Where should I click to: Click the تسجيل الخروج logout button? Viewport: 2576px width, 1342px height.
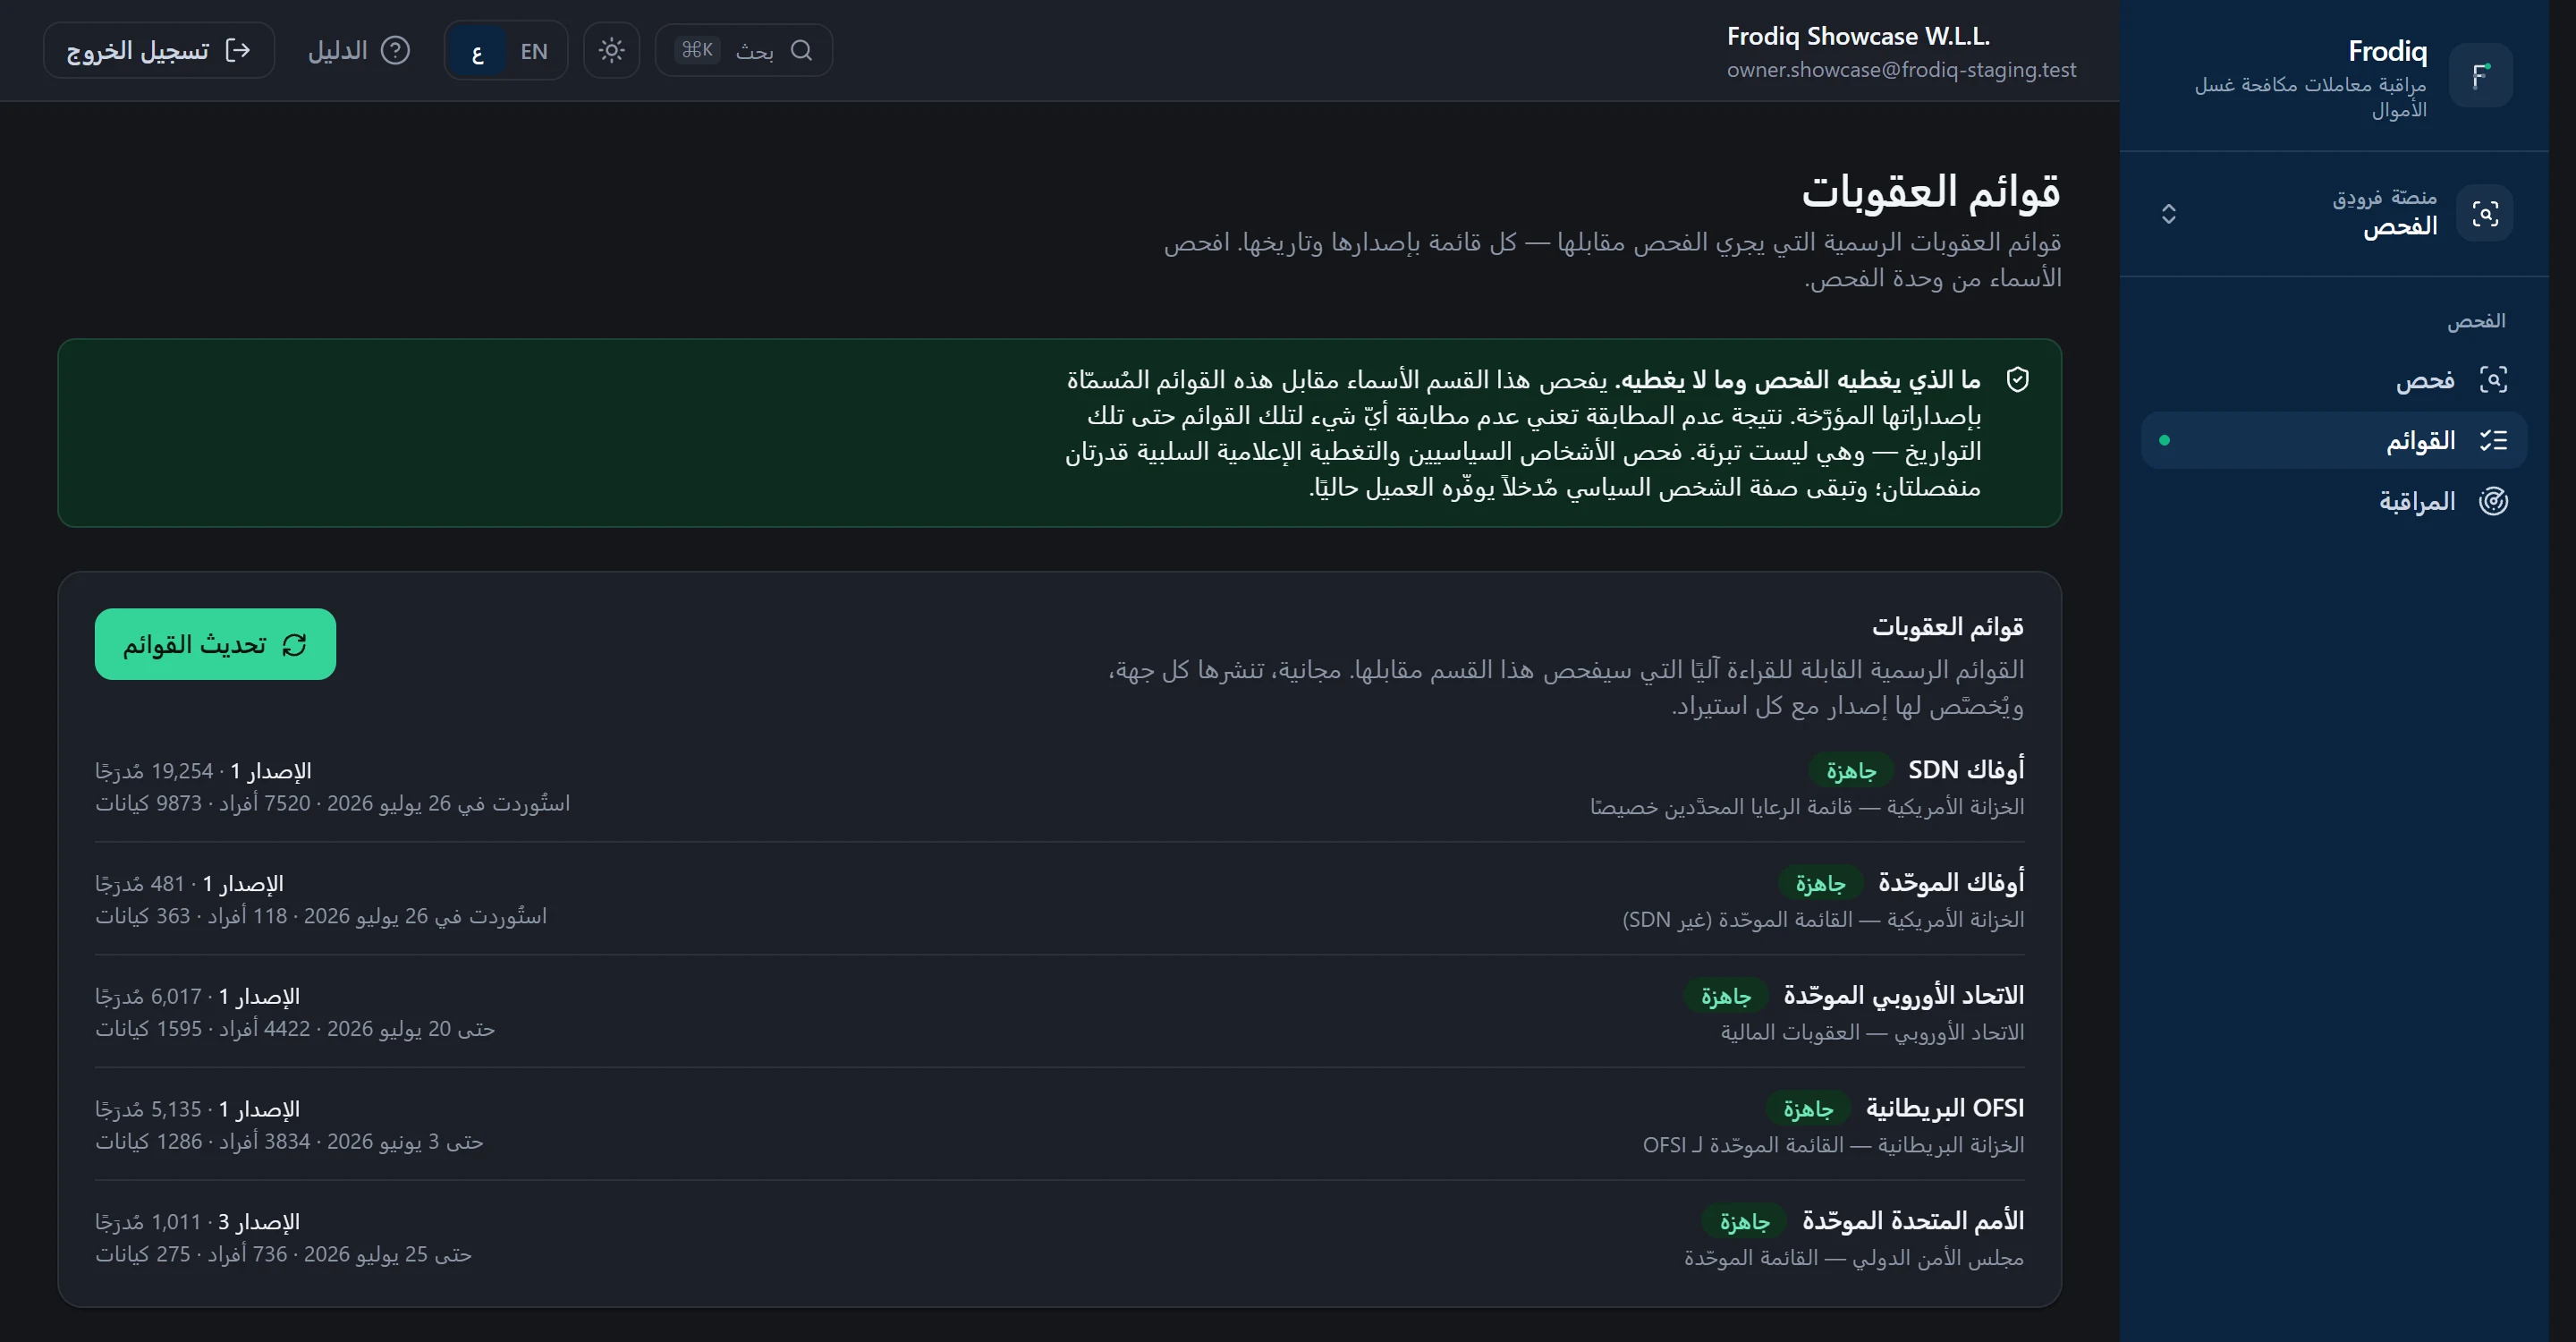[x=159, y=50]
